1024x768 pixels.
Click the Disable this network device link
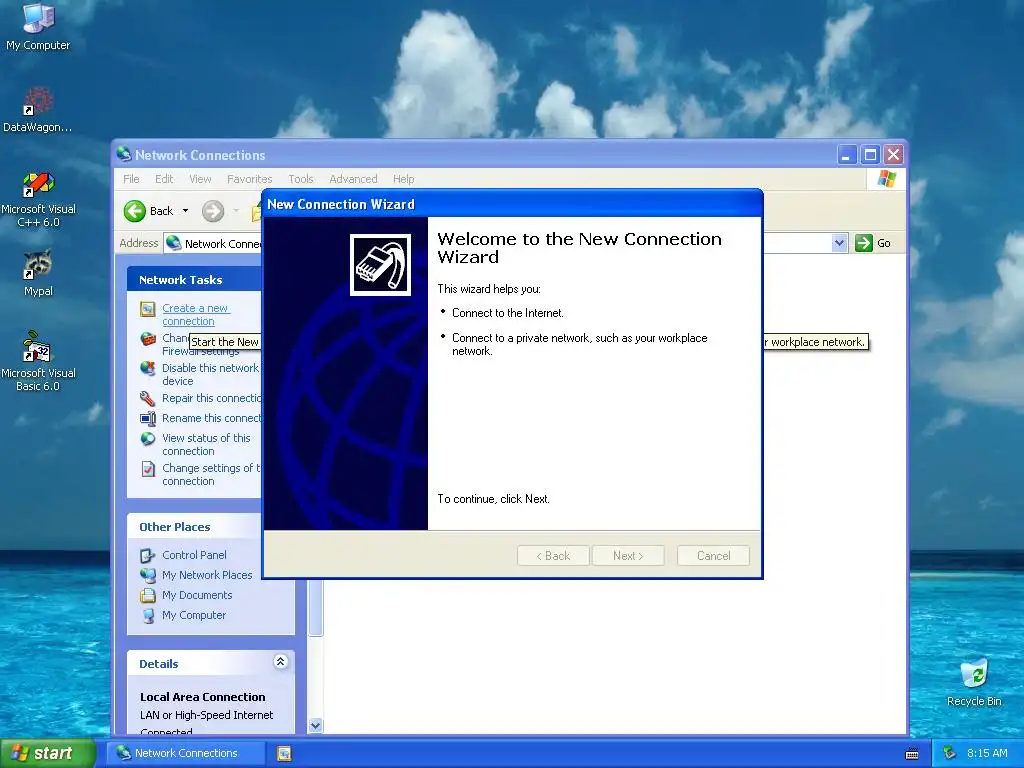(210, 374)
